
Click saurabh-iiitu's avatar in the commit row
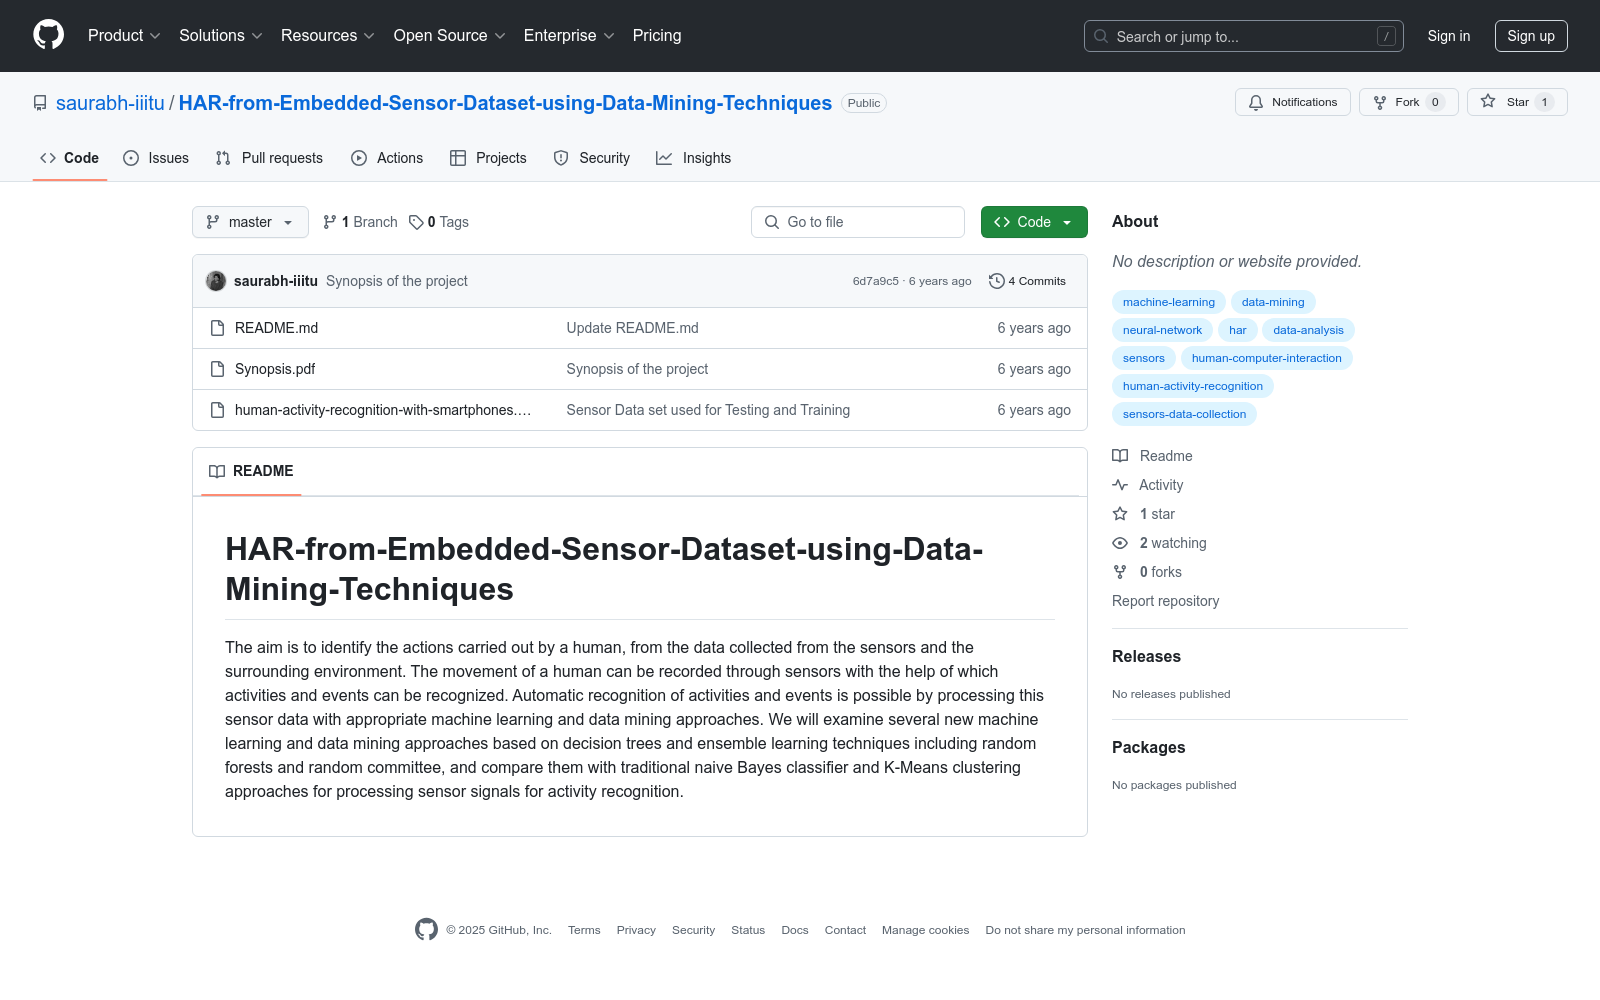tap(216, 281)
